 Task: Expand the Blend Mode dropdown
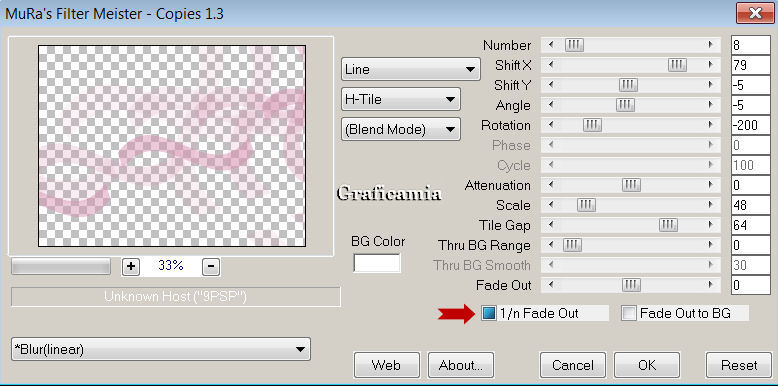(400, 129)
